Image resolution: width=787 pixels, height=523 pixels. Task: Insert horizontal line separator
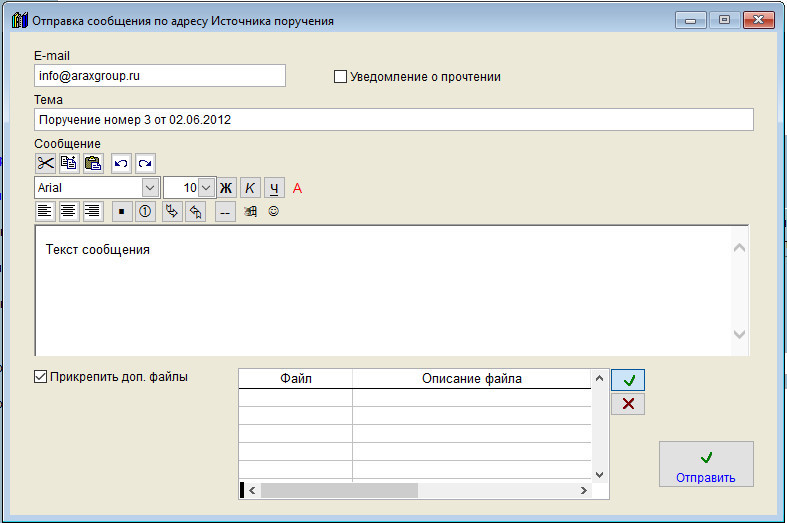pos(225,211)
